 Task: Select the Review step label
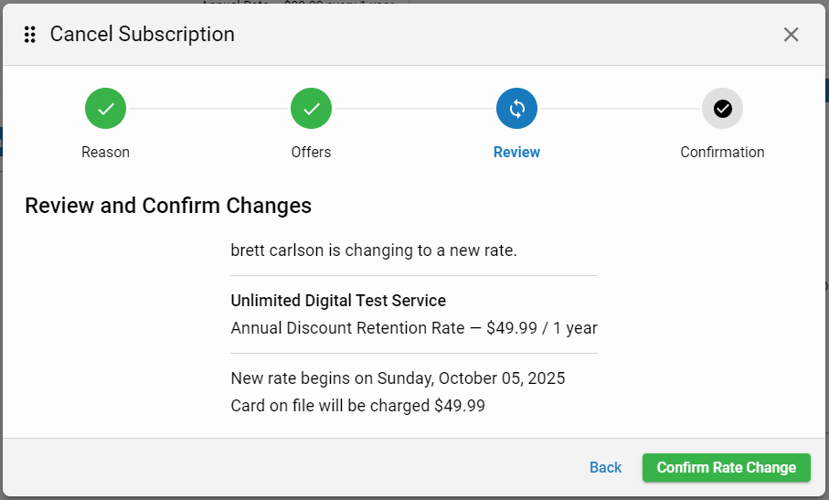click(x=517, y=152)
